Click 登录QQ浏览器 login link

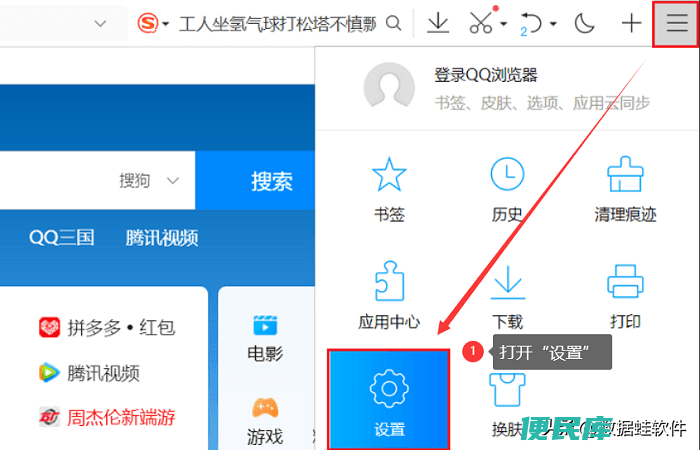click(485, 75)
